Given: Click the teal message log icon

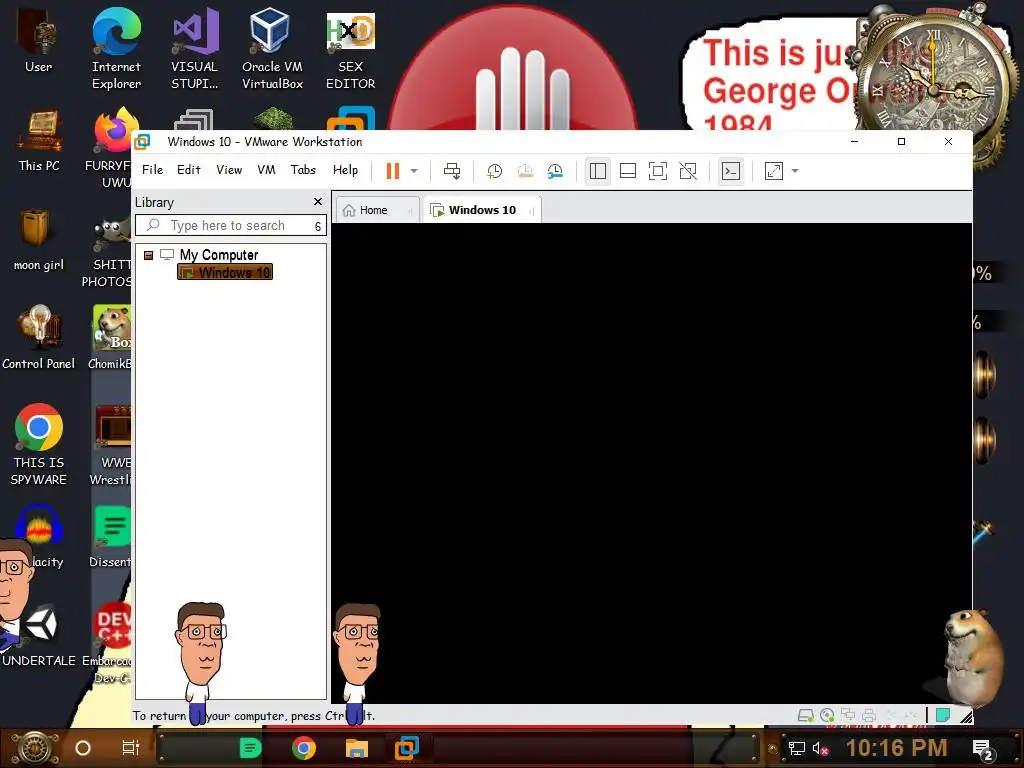Looking at the screenshot, I should 942,715.
